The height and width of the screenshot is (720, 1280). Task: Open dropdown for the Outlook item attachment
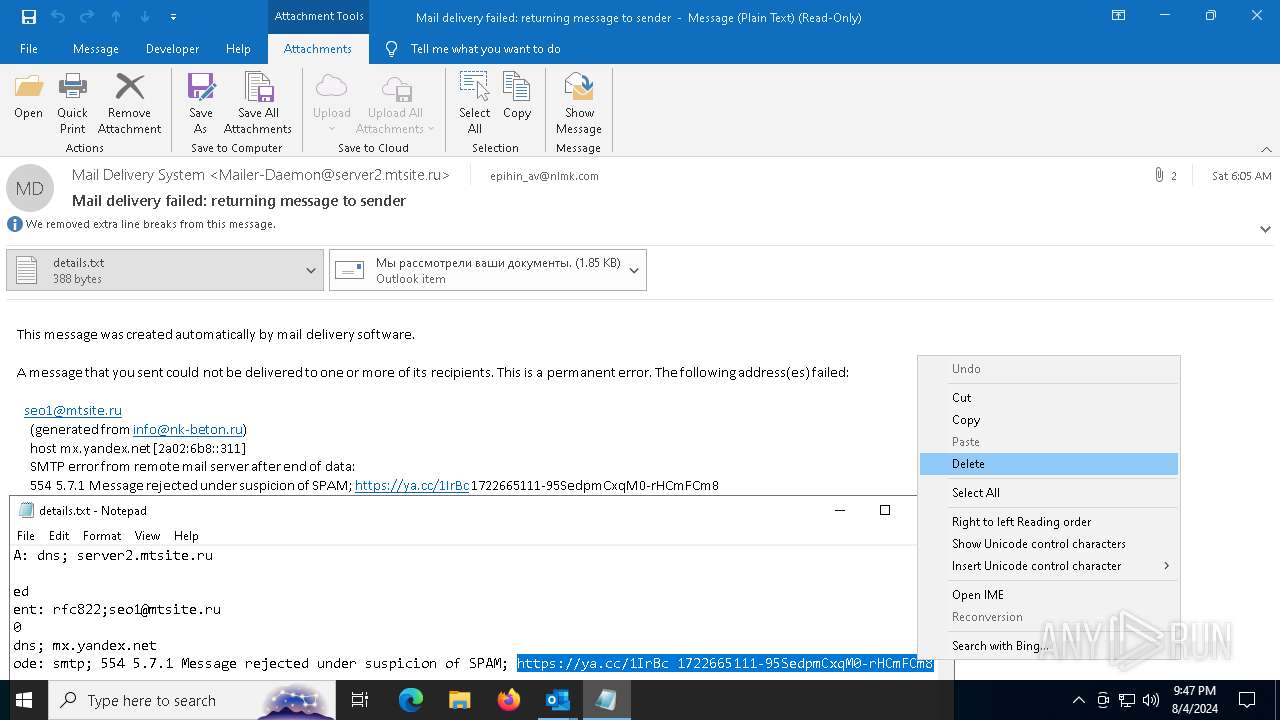634,270
